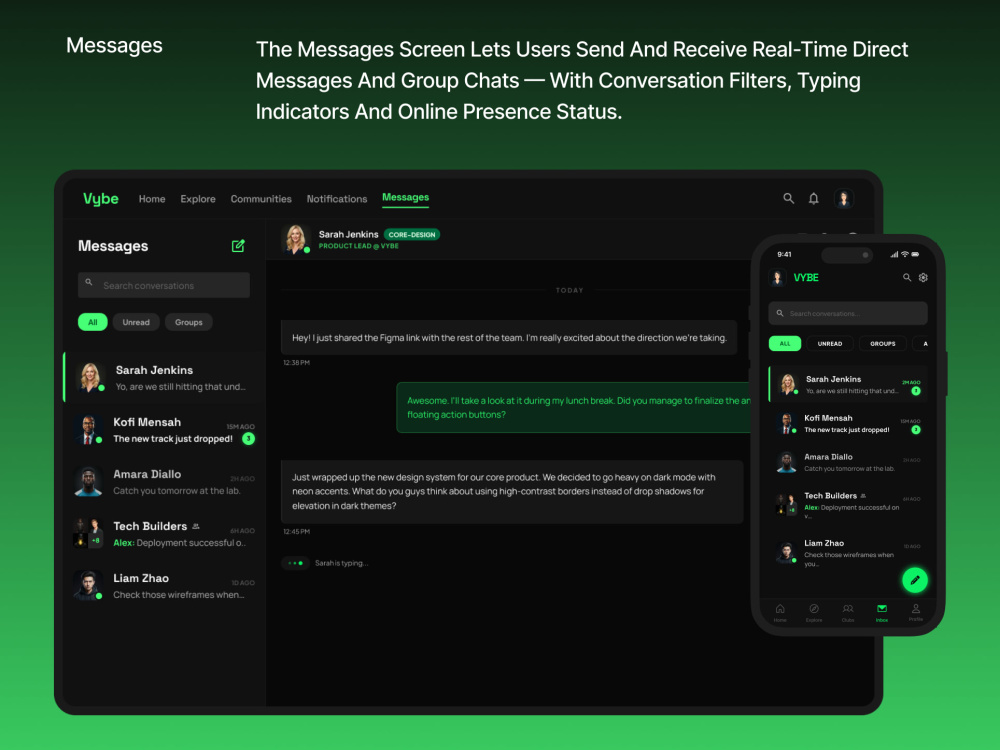This screenshot has height=750, width=1000.
Task: Click Tech Builders group avatar on phone
Action: point(786,503)
